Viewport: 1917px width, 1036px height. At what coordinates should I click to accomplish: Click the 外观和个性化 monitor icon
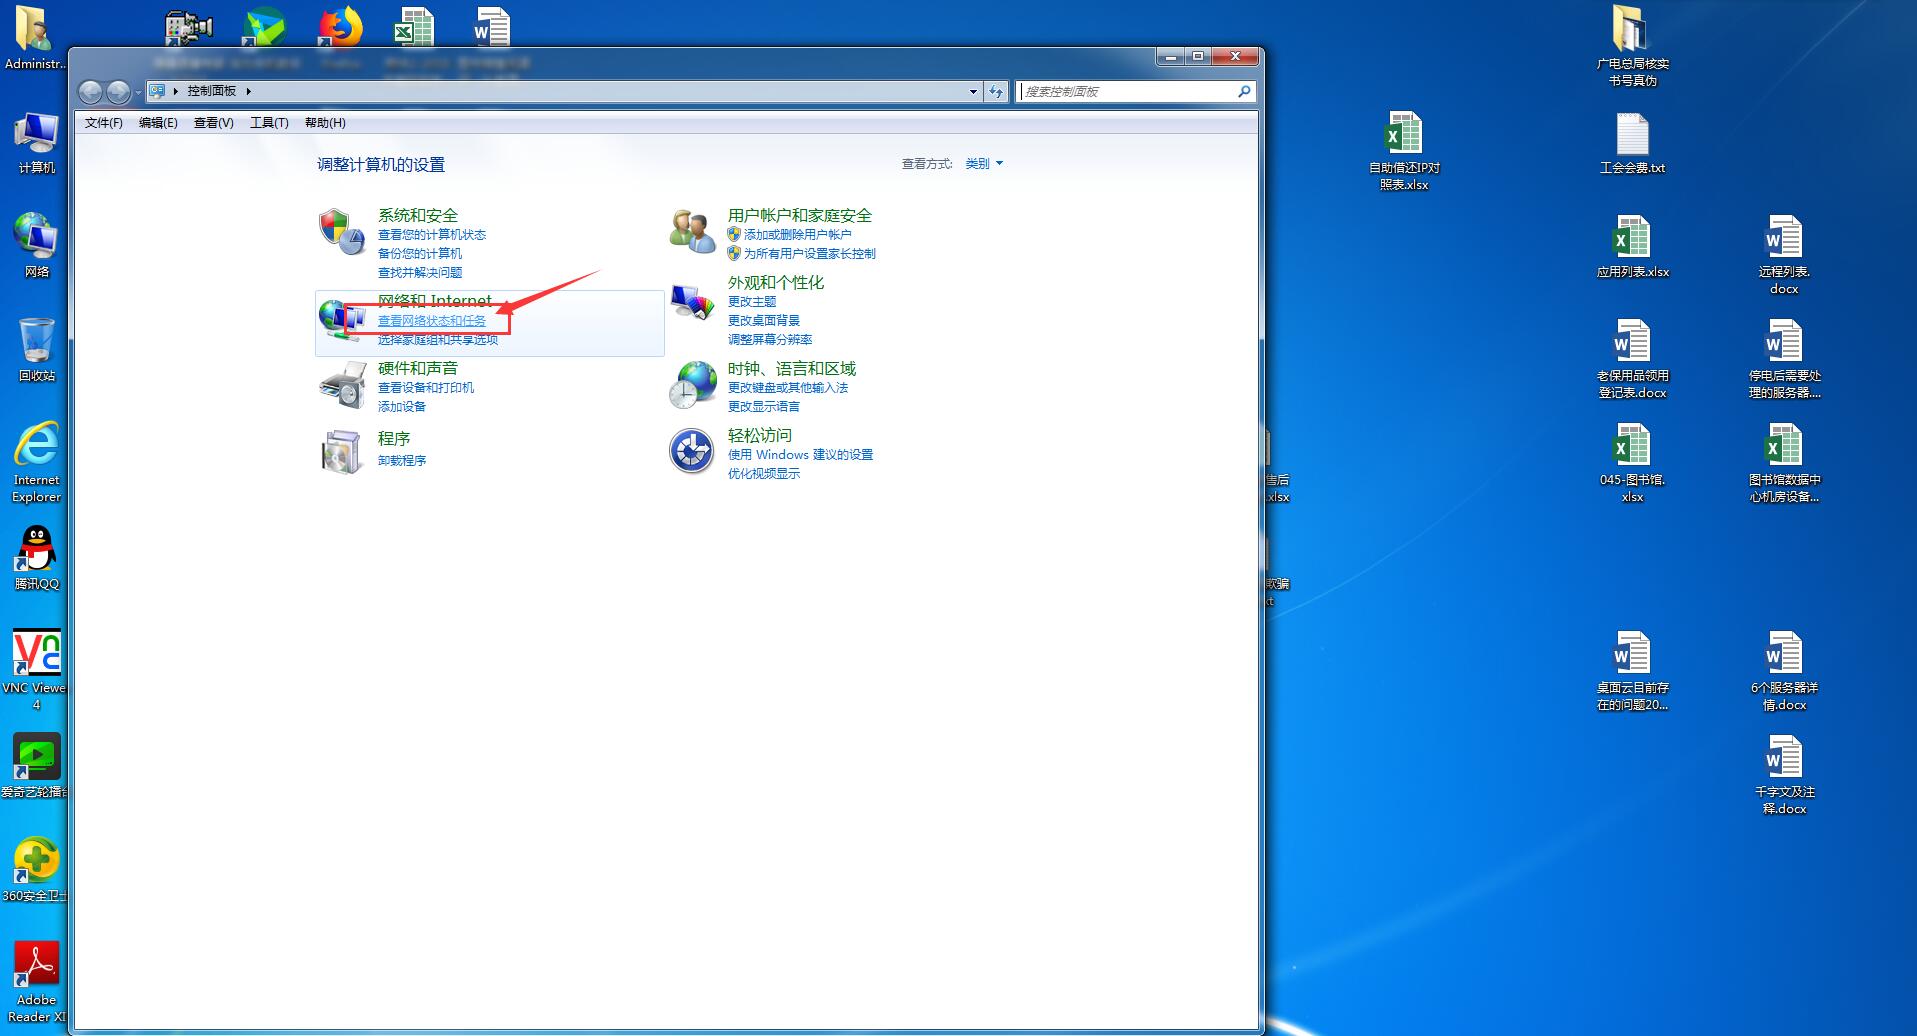692,304
